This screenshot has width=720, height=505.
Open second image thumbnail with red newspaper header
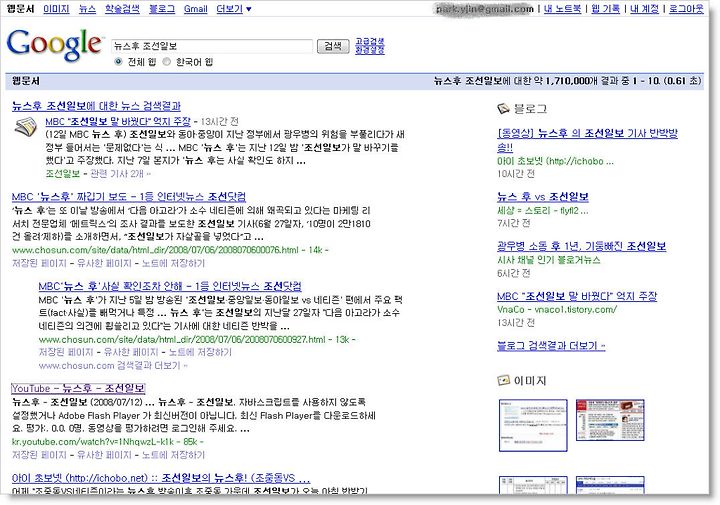pos(610,420)
